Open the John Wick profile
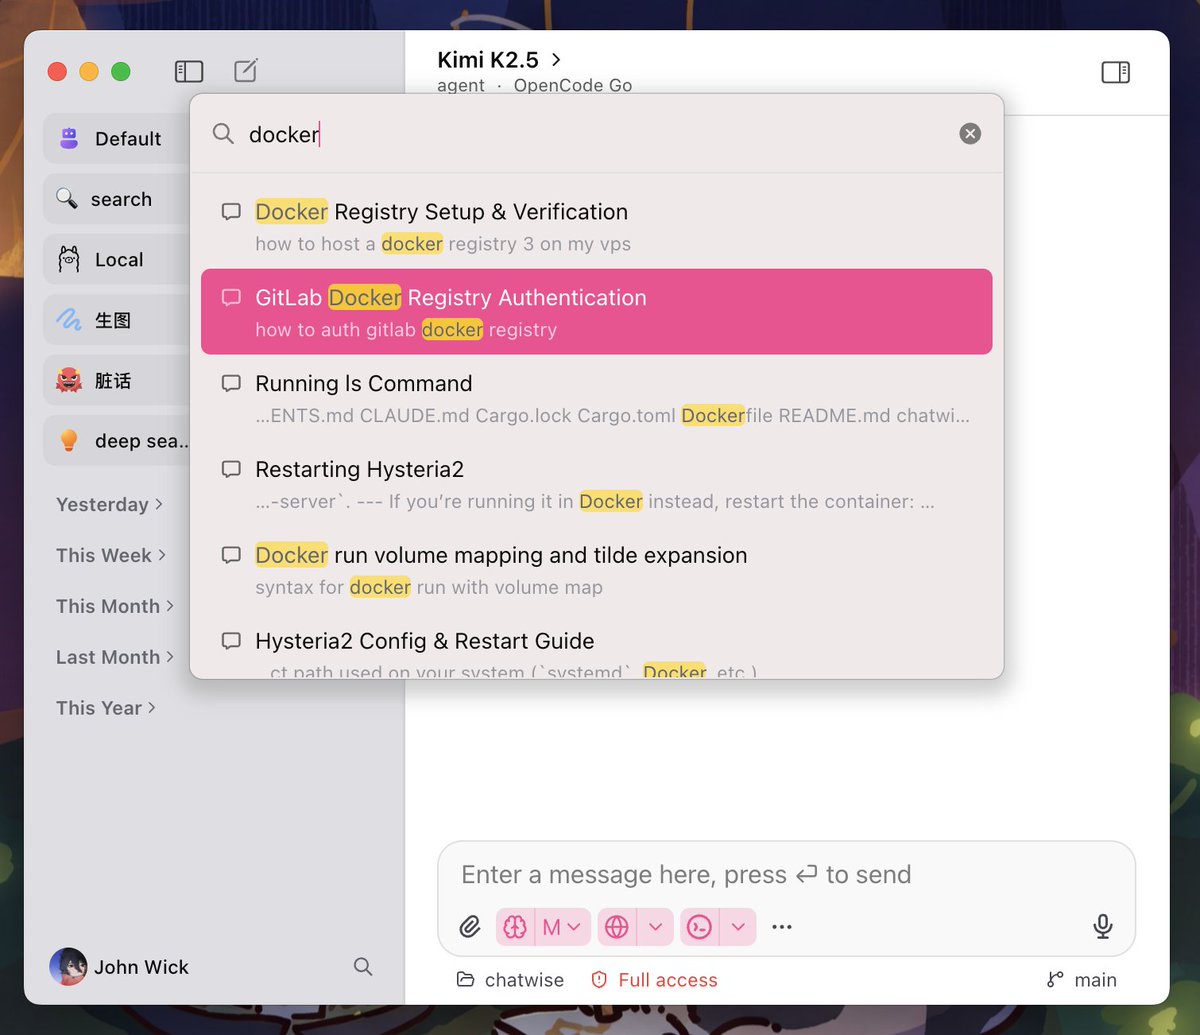The height and width of the screenshot is (1035, 1200). coord(119,967)
